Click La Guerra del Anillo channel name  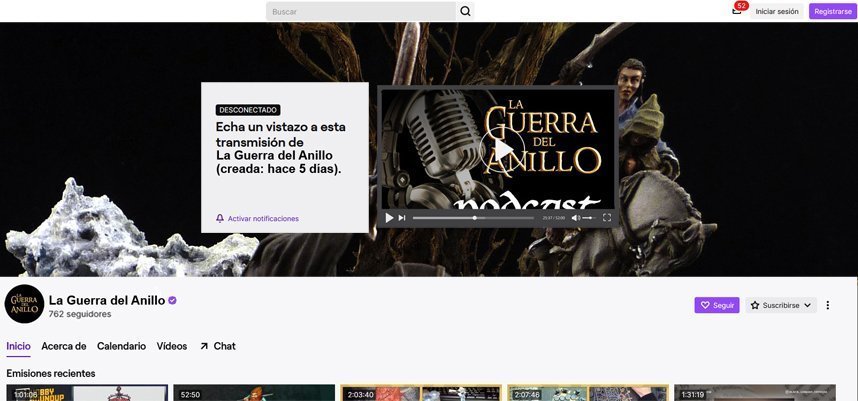tap(107, 300)
